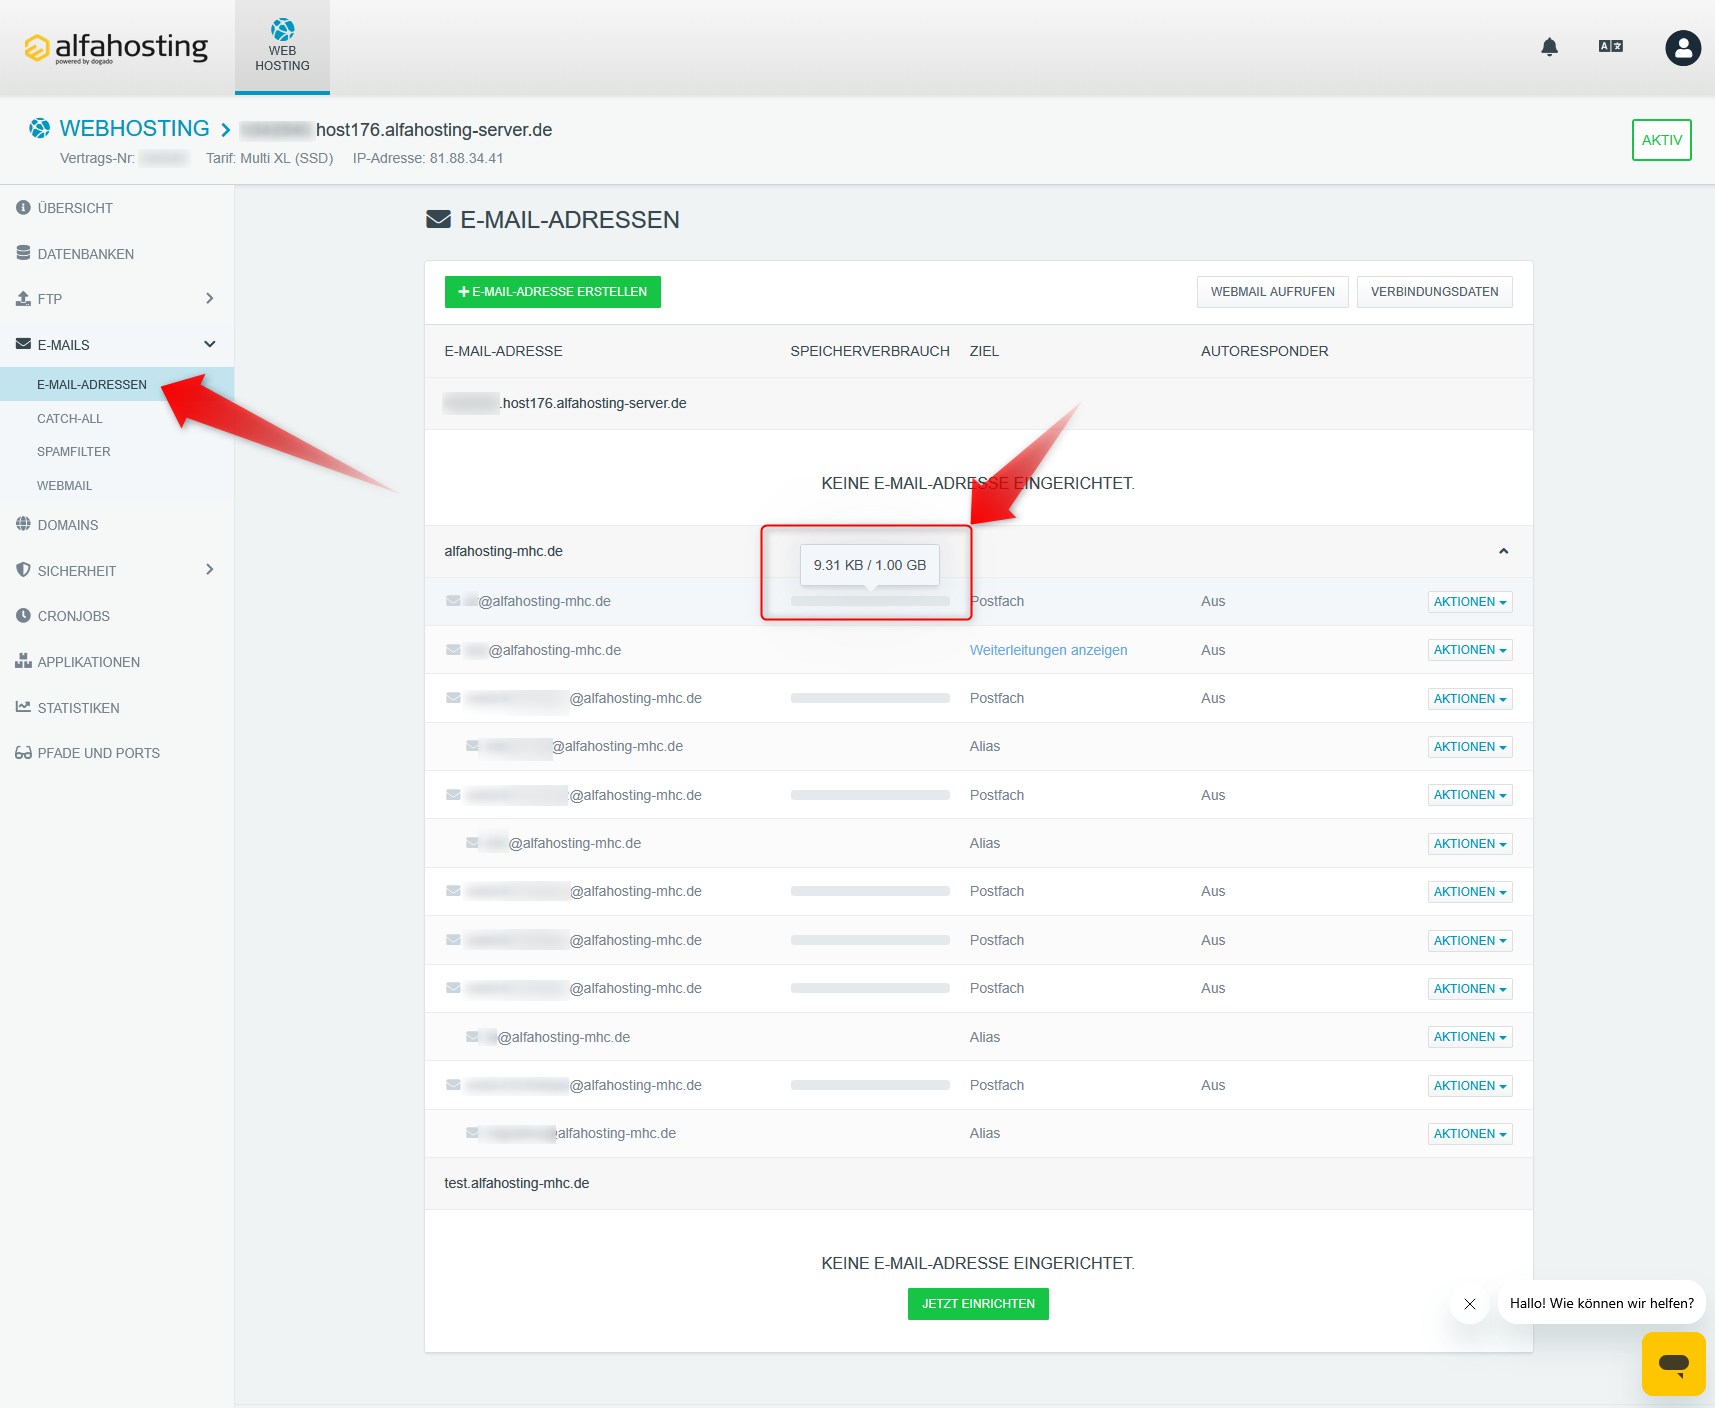Click the language switch icon

(1610, 47)
